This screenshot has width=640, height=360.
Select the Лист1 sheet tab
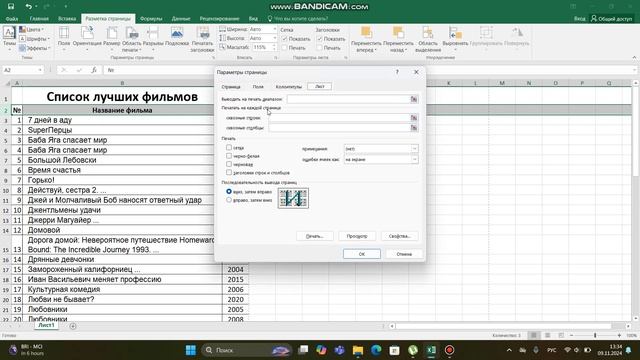click(x=46, y=325)
